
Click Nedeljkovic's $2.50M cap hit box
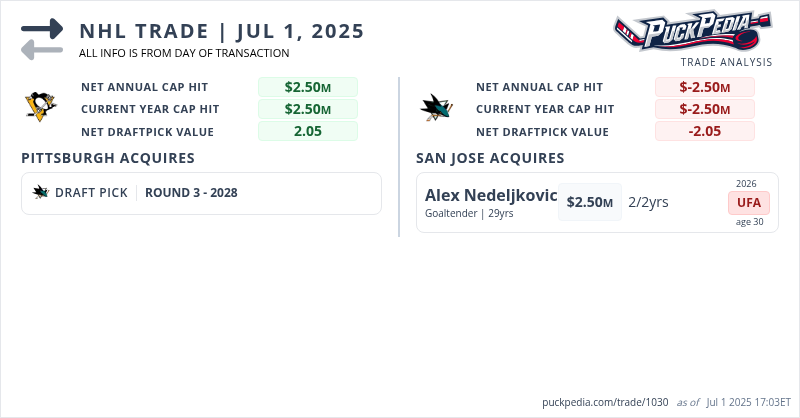589,202
